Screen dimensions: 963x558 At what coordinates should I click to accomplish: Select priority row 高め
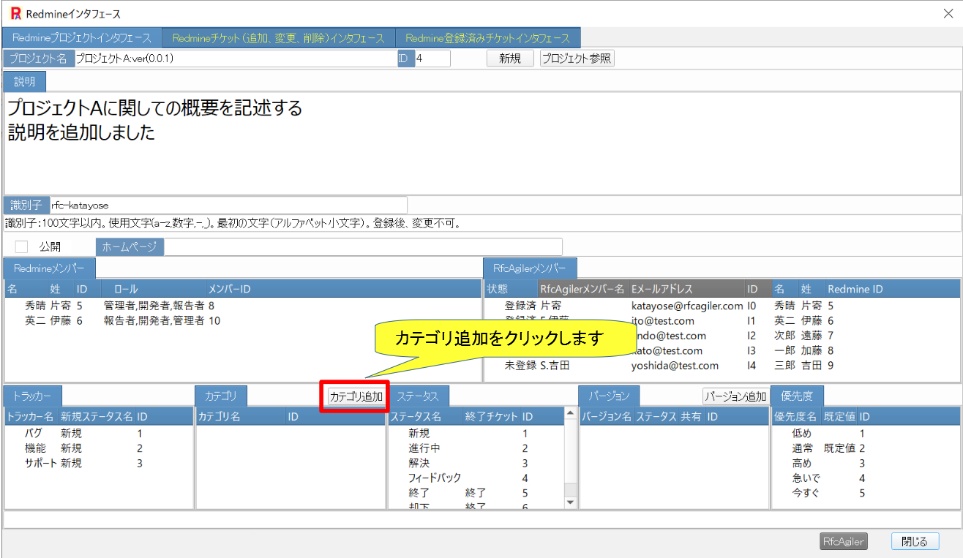[x=865, y=463]
